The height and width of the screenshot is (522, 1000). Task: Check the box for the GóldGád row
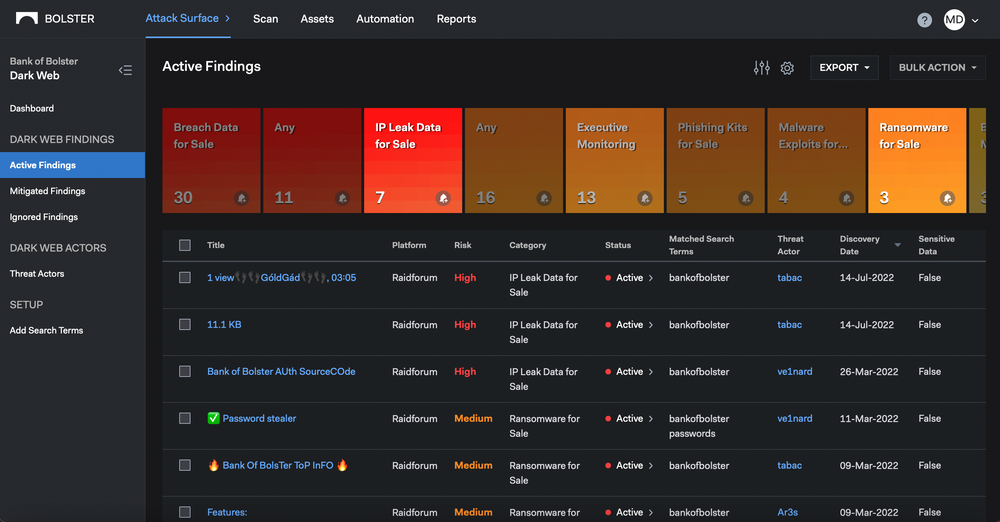point(185,278)
